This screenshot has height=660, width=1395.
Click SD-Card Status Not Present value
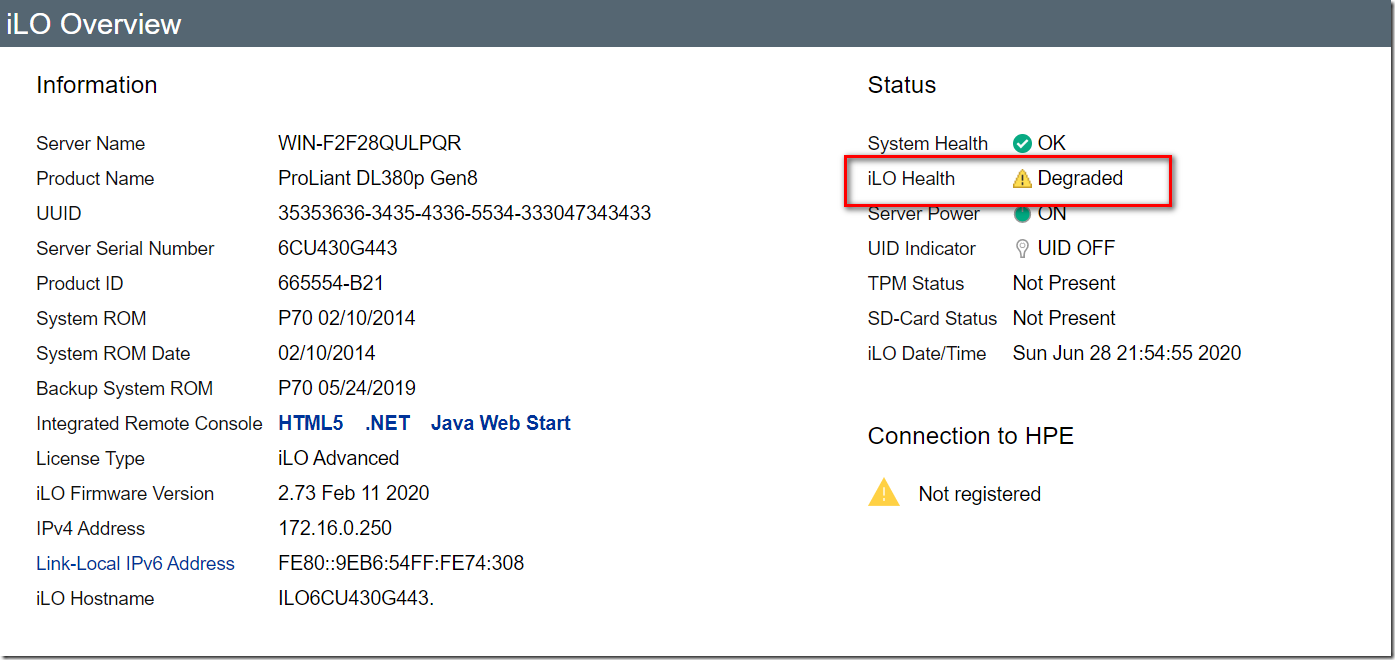1064,318
